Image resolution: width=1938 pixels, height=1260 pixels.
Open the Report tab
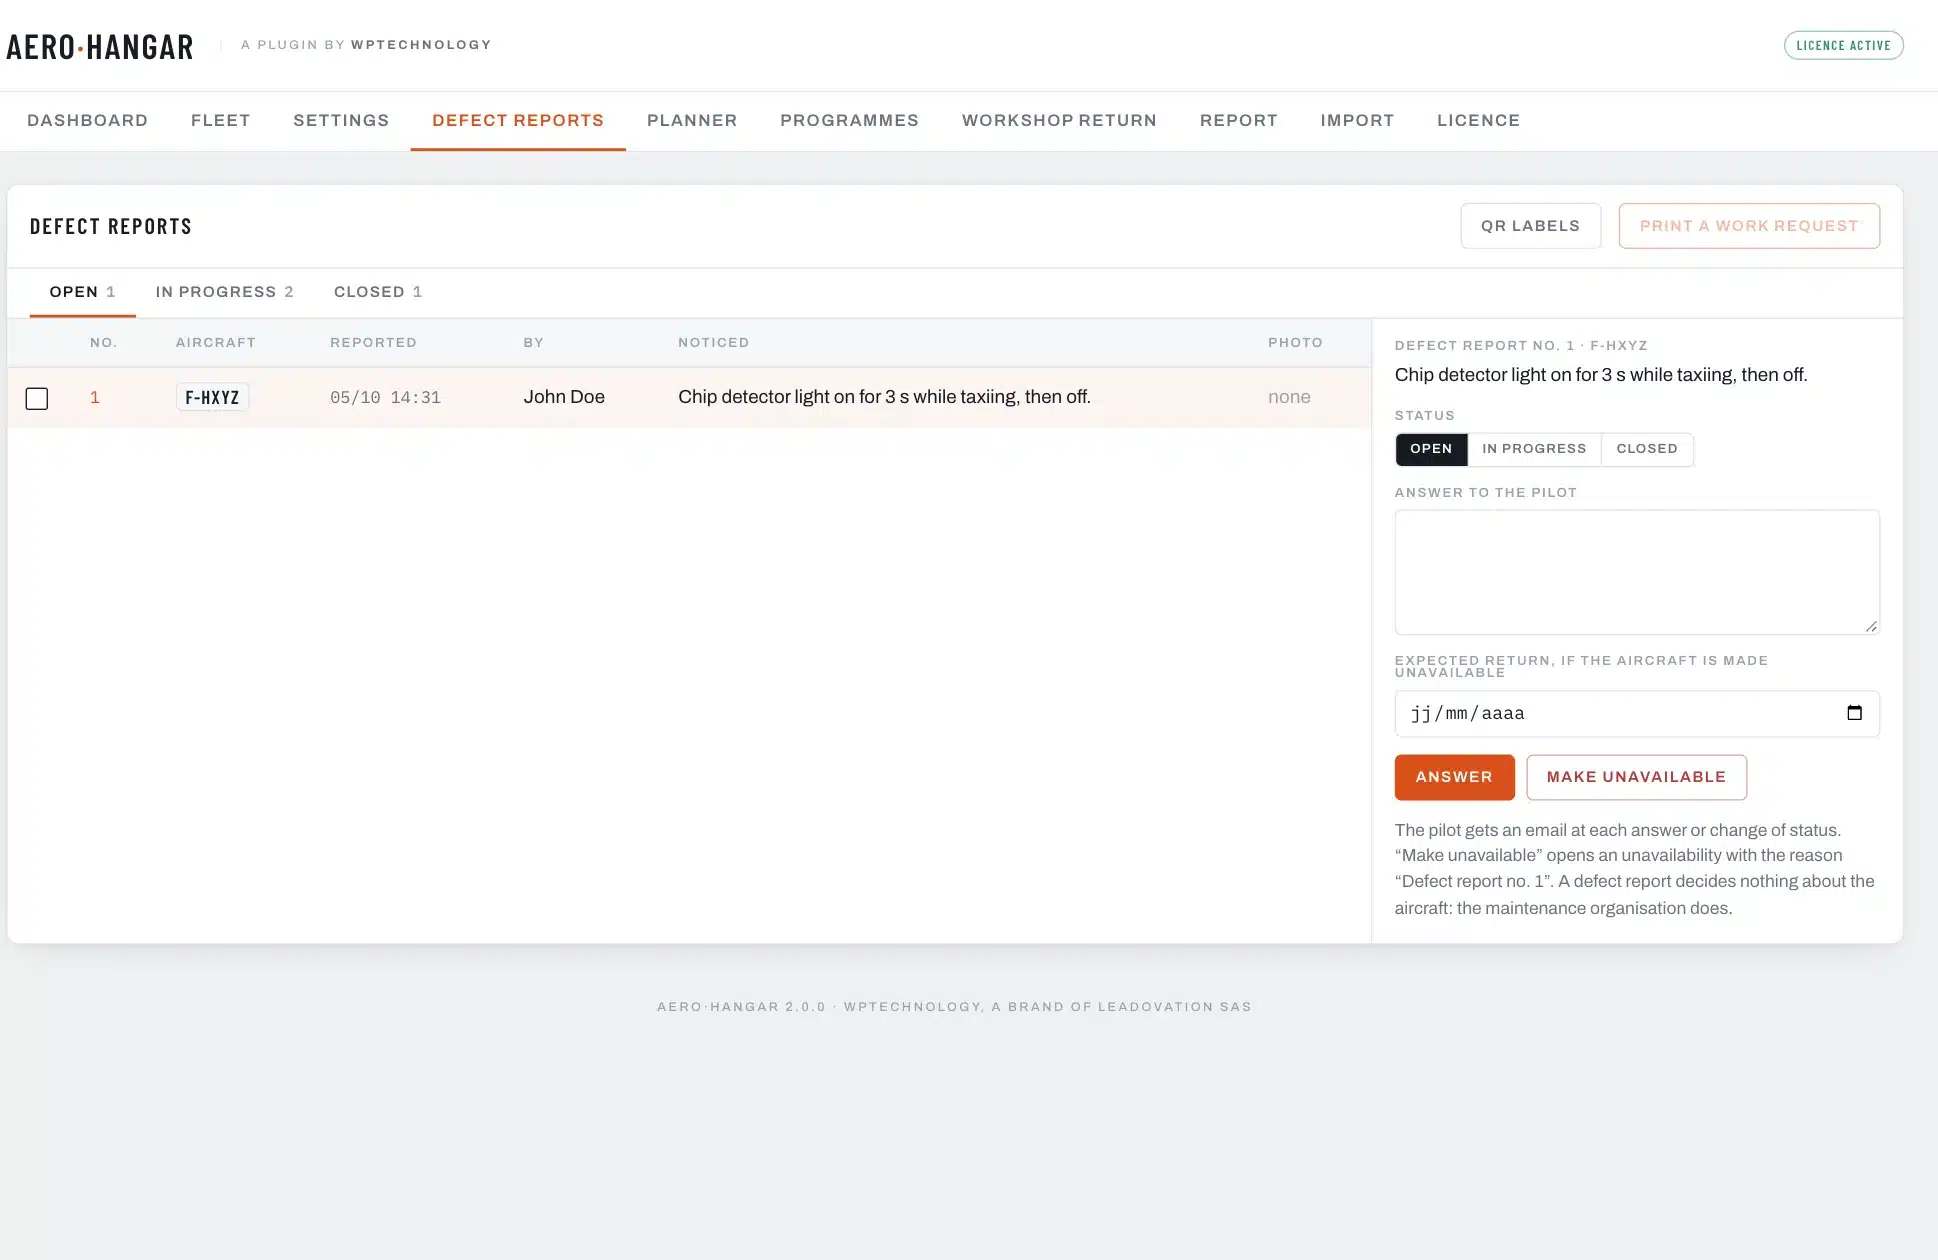click(x=1238, y=120)
